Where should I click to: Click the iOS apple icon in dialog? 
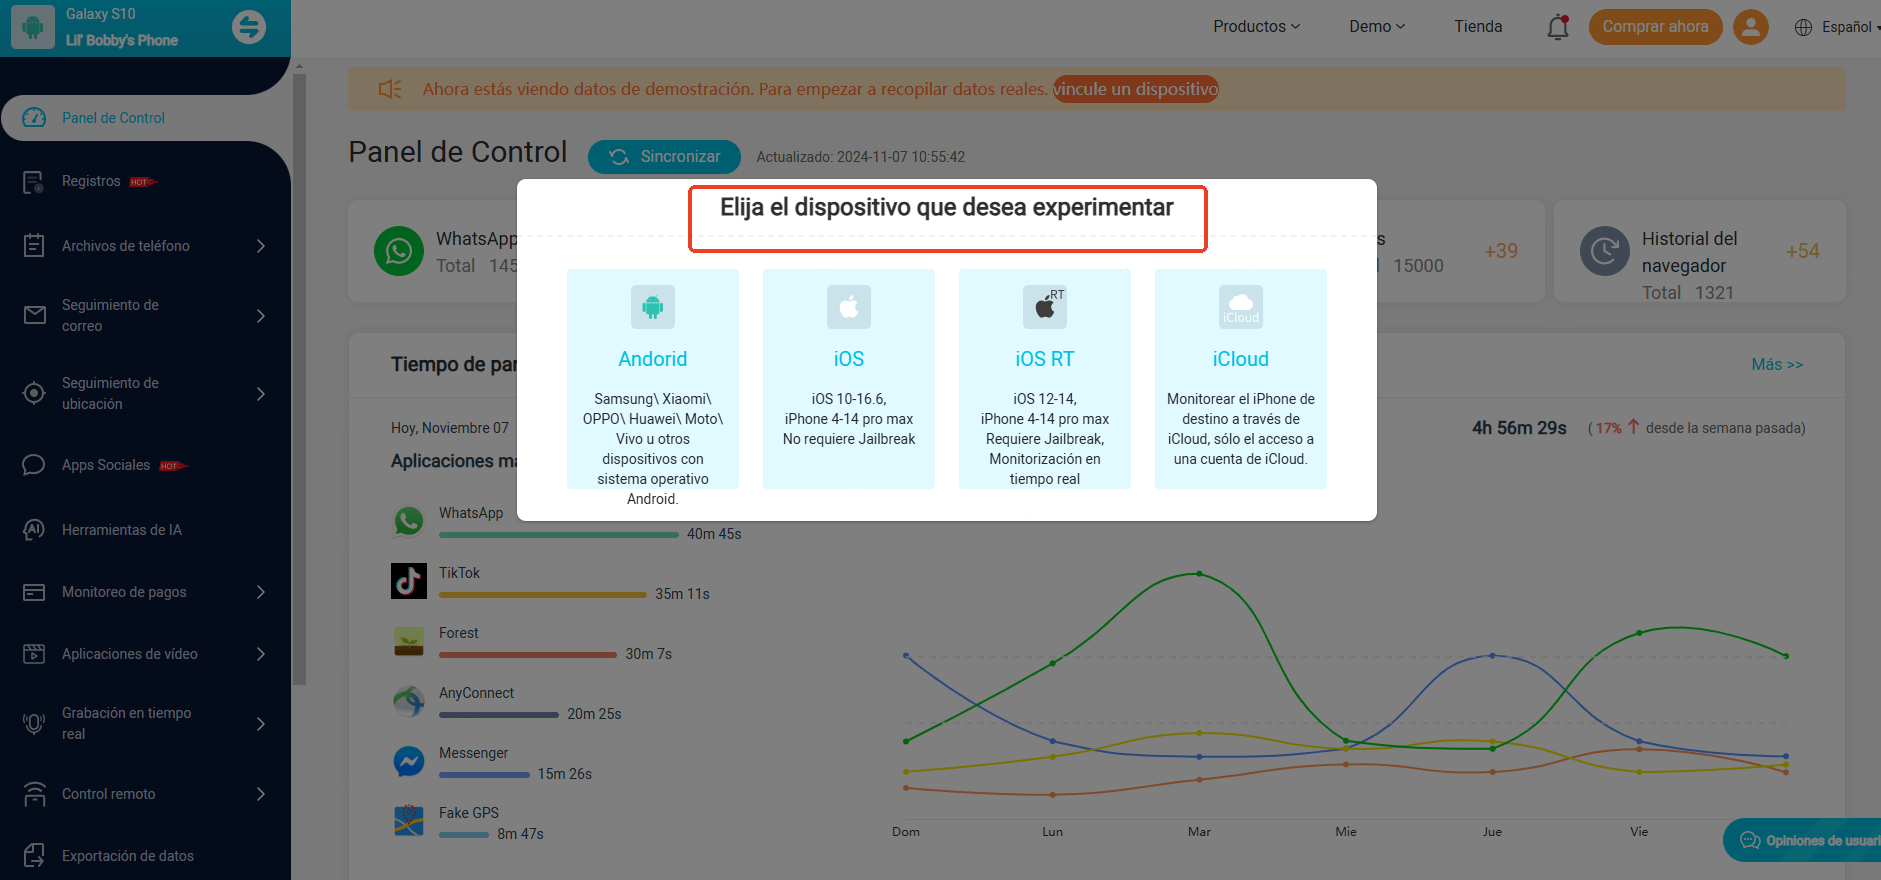click(x=849, y=307)
